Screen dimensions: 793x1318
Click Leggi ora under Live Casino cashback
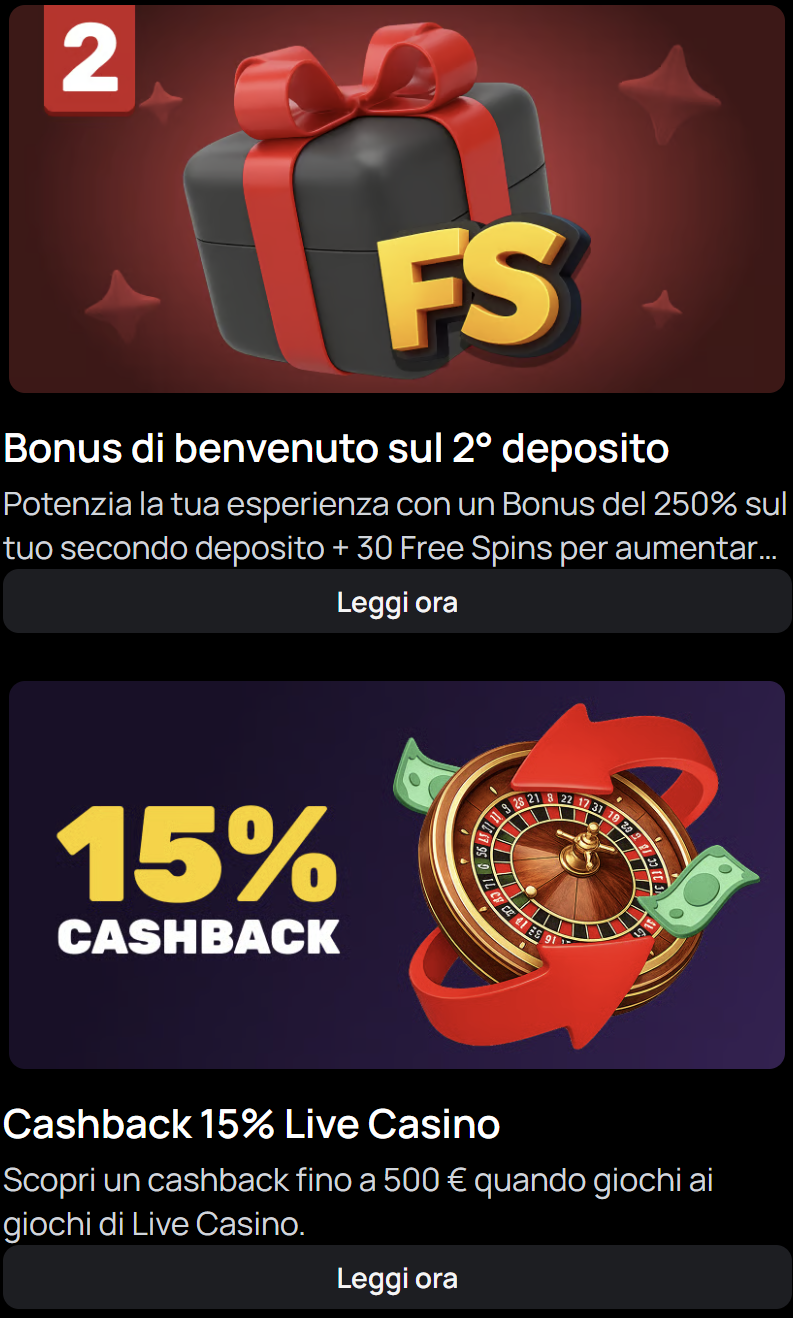397,1277
